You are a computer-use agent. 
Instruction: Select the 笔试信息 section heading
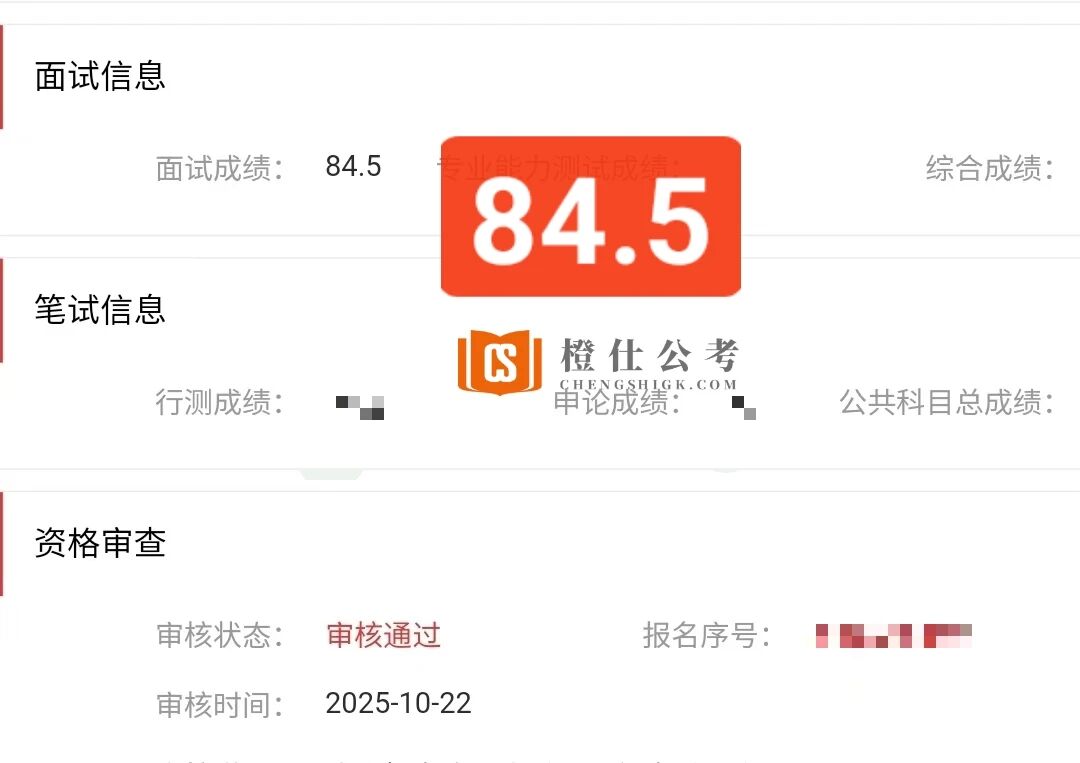tap(101, 309)
